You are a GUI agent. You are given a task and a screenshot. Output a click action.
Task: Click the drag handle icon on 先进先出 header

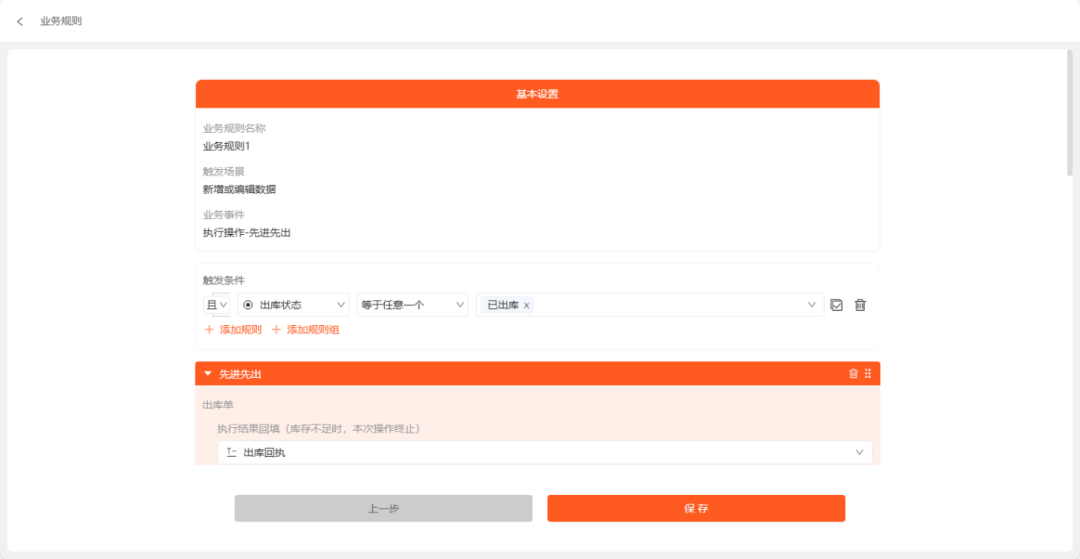(x=868, y=374)
